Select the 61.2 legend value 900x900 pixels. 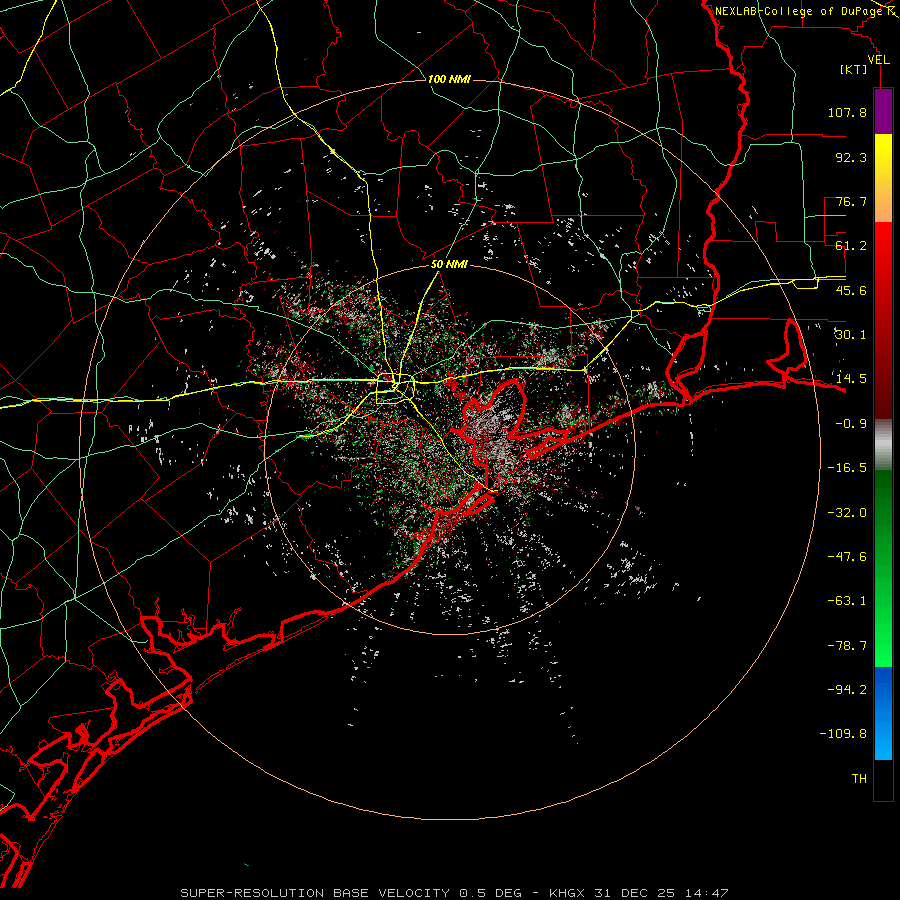tap(851, 246)
